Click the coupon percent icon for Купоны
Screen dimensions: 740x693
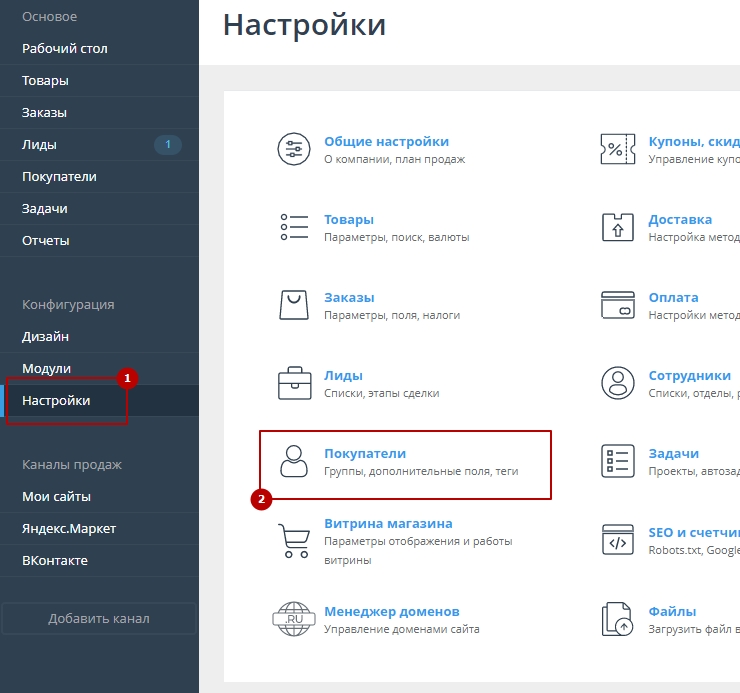pyautogui.click(x=617, y=150)
